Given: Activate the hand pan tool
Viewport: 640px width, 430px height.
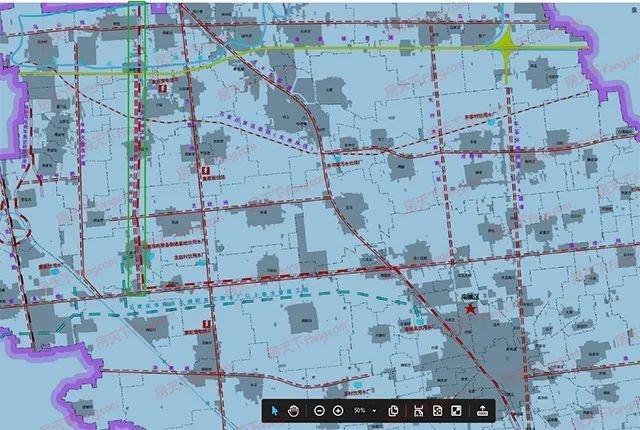Looking at the screenshot, I should (294, 411).
